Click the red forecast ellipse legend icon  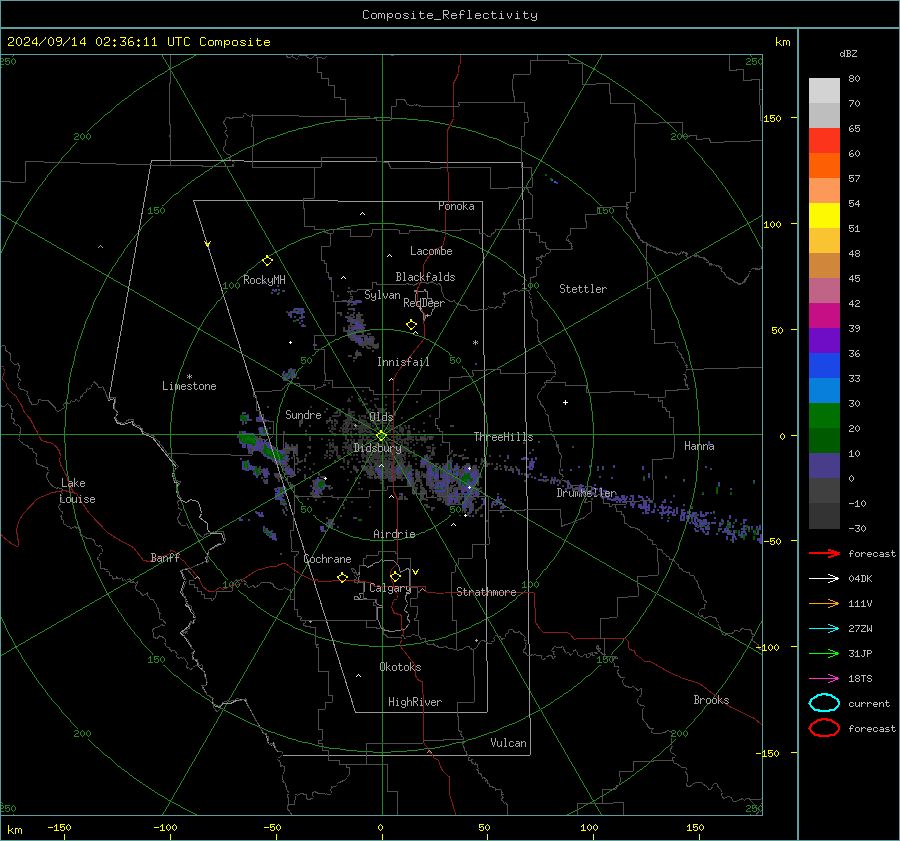pos(824,728)
